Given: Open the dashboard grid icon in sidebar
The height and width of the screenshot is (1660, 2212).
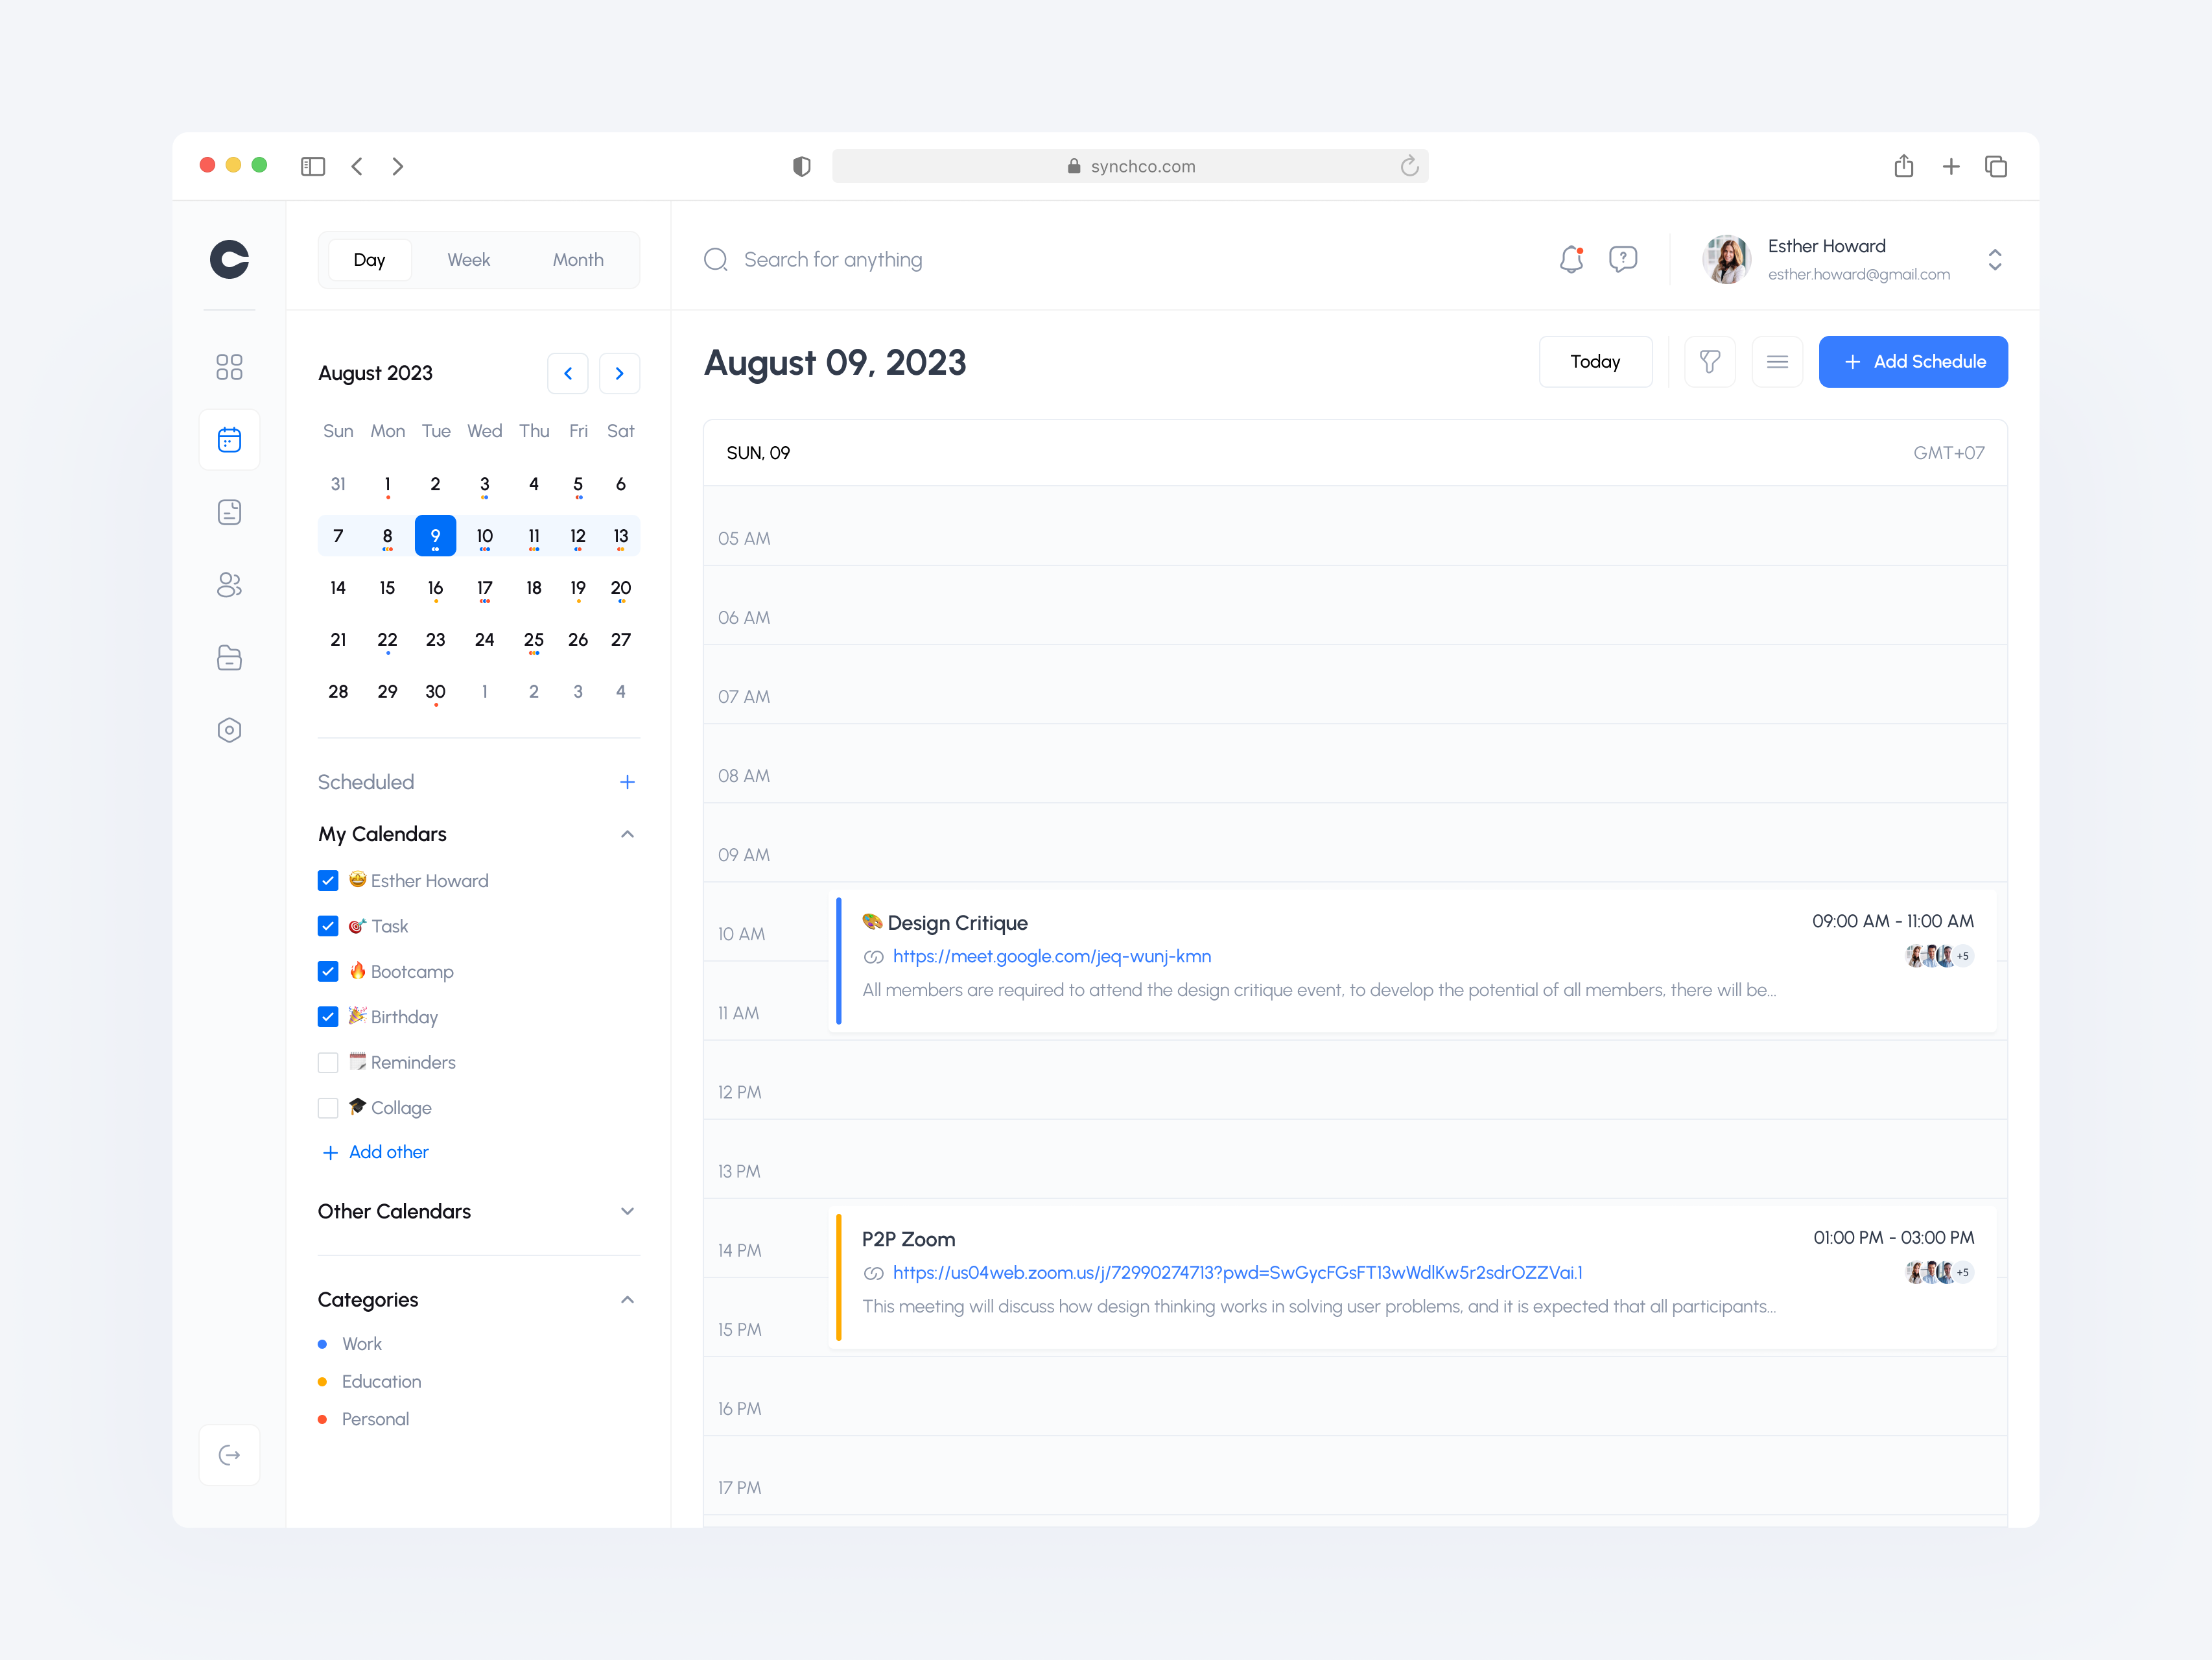Looking at the screenshot, I should pos(229,367).
